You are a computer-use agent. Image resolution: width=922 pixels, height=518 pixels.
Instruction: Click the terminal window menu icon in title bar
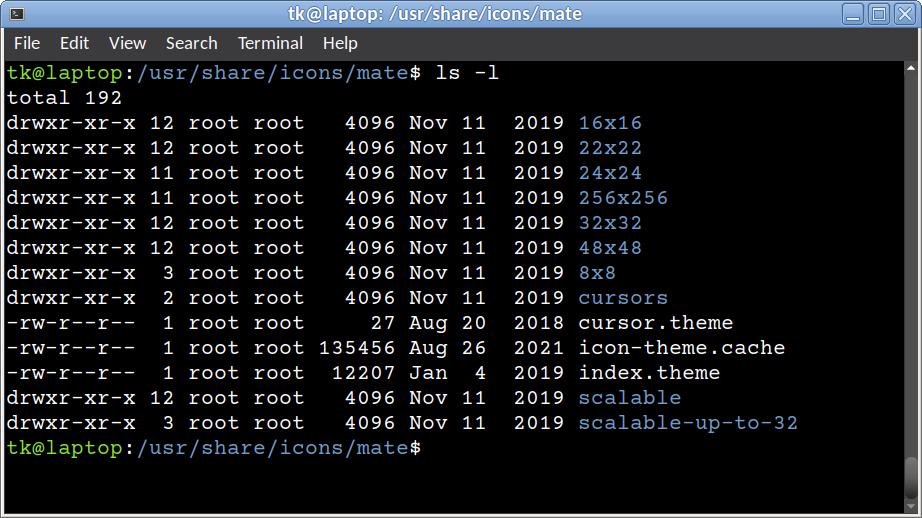pyautogui.click(x=16, y=14)
